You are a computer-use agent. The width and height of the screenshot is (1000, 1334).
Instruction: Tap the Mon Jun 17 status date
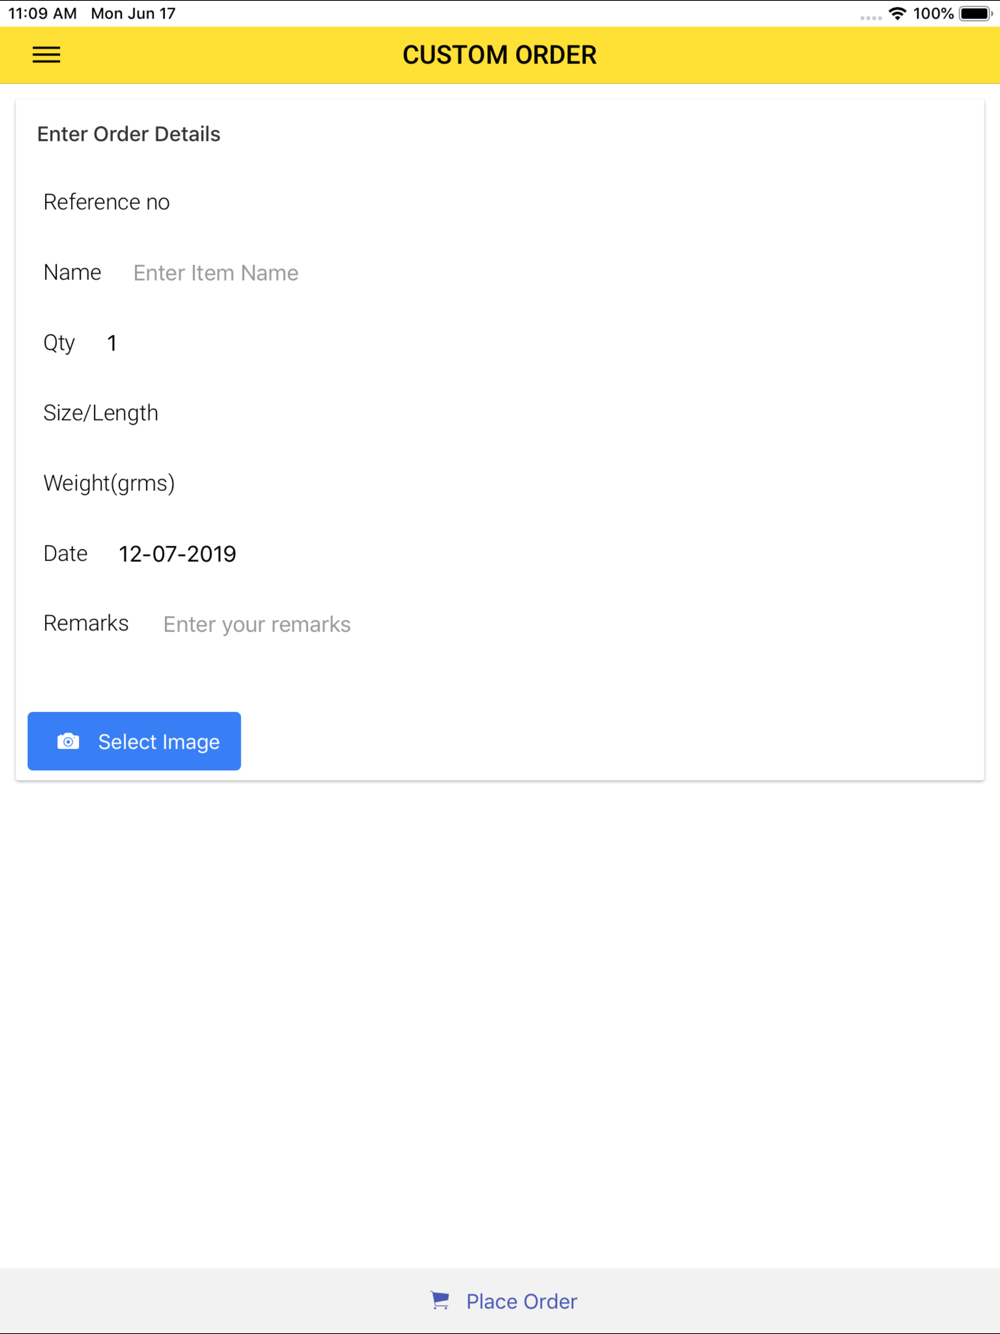click(x=133, y=14)
